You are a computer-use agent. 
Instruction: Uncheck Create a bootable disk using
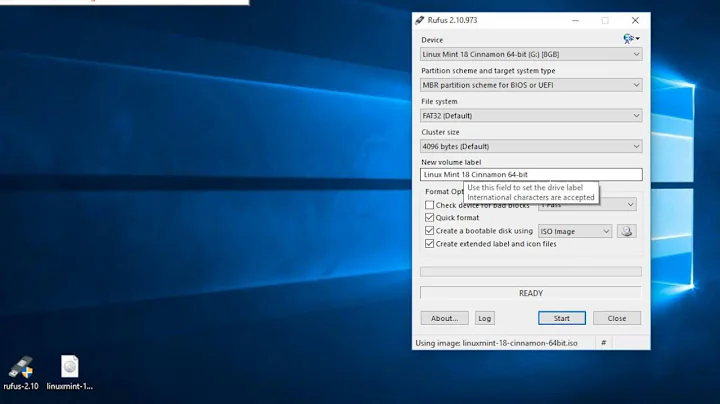click(429, 230)
